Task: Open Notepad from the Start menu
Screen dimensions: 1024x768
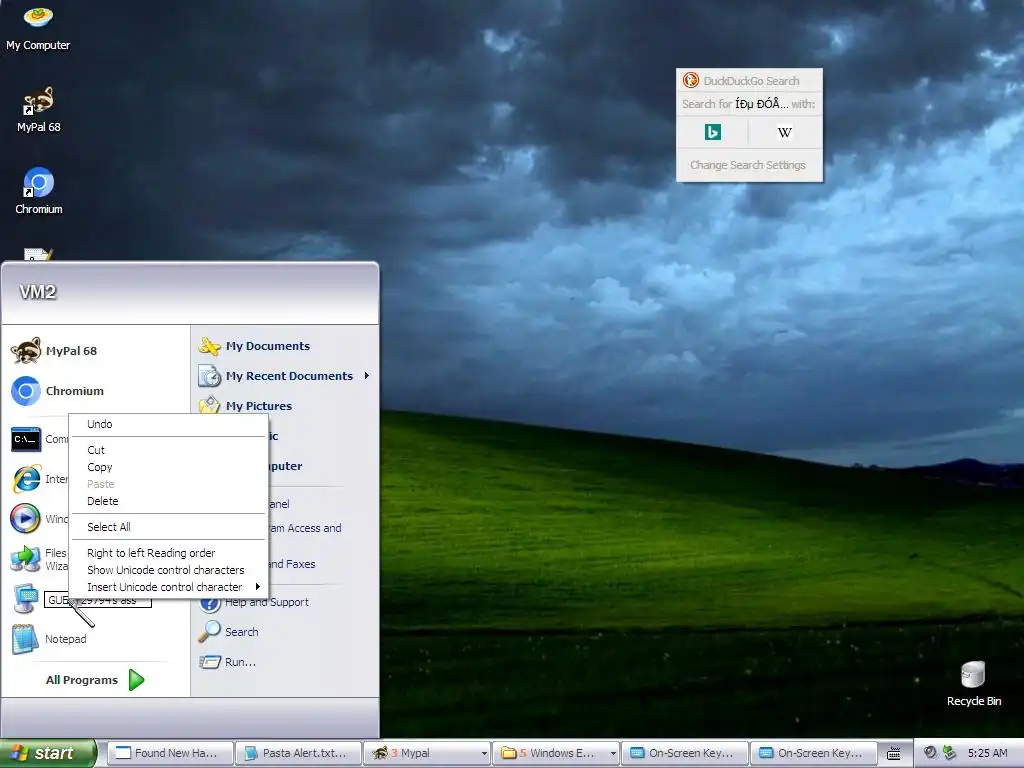Action: coord(50,639)
